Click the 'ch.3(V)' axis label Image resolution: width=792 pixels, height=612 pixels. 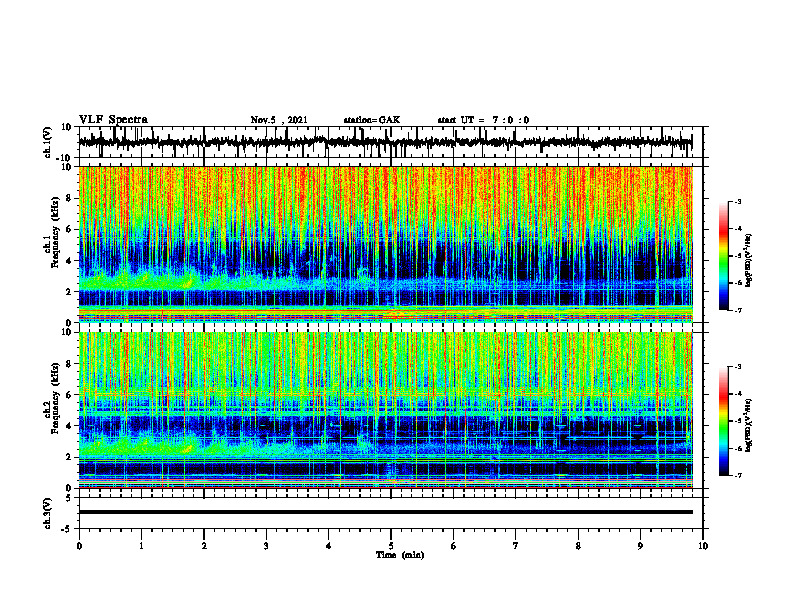tap(48, 513)
